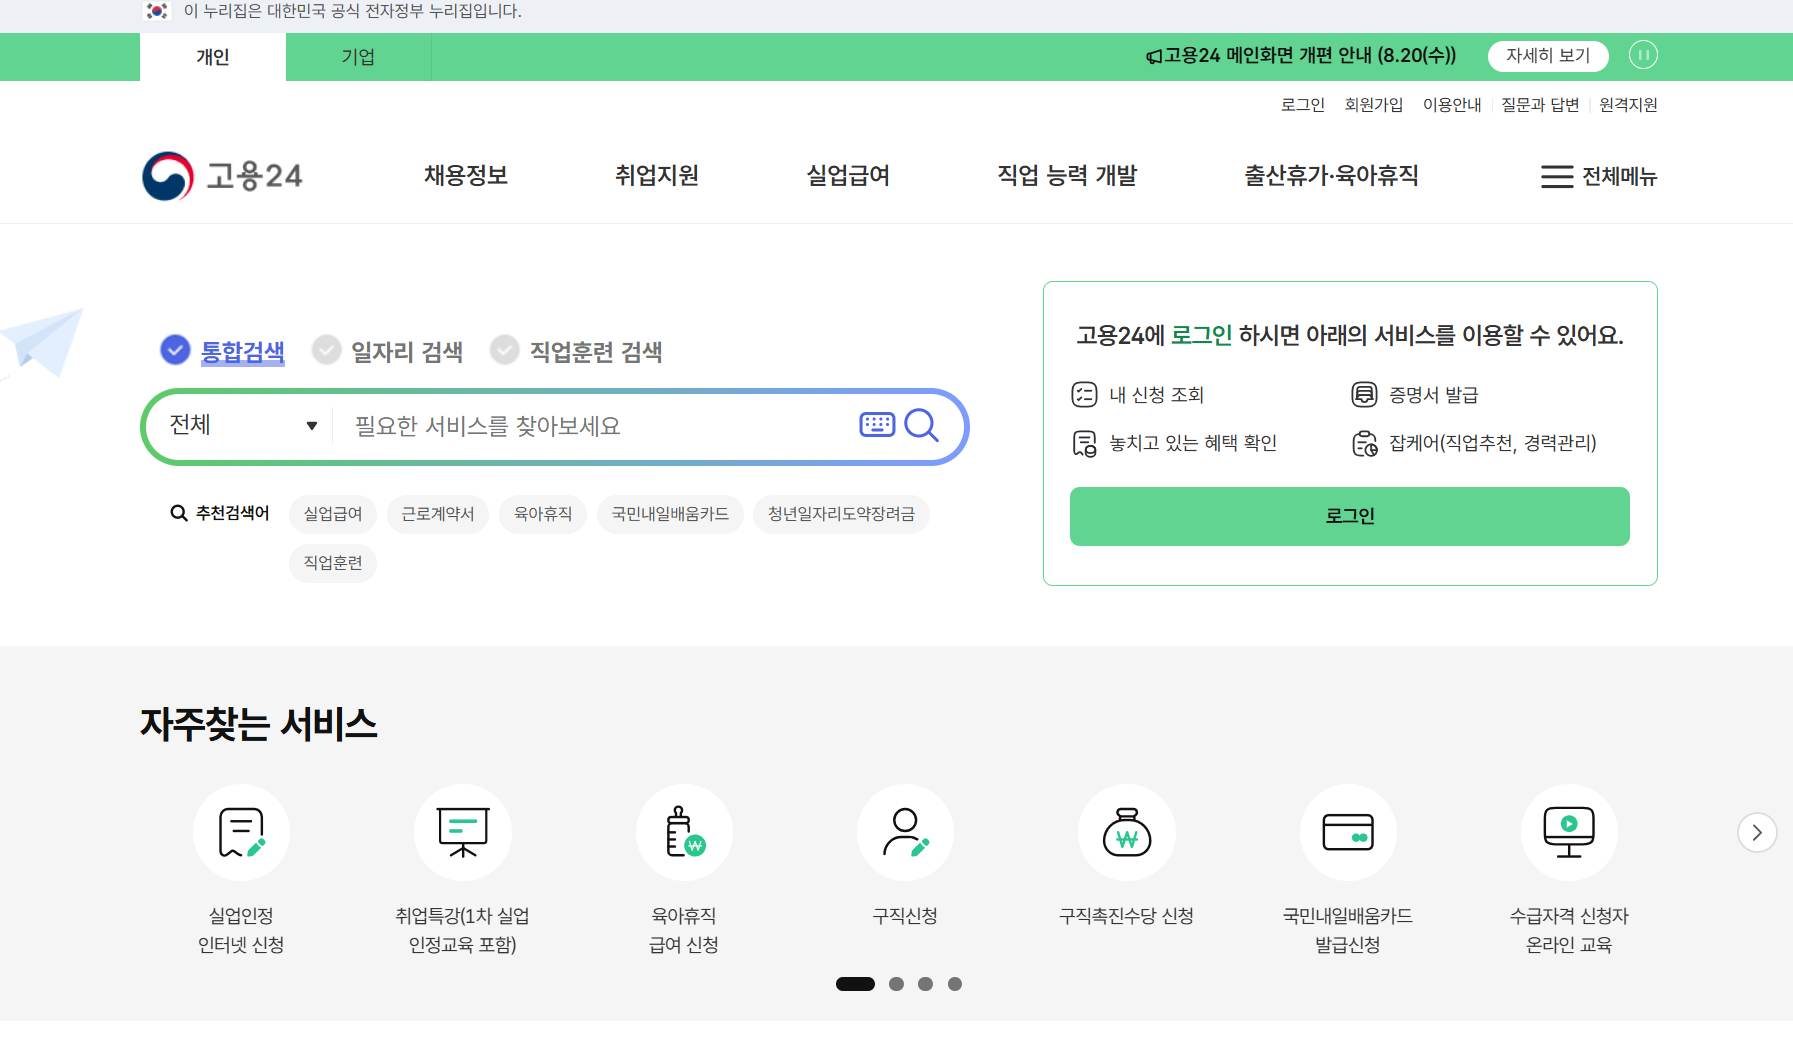The width and height of the screenshot is (1793, 1051).
Task: Expand the 전체메뉴 full menu
Action: (x=1598, y=177)
